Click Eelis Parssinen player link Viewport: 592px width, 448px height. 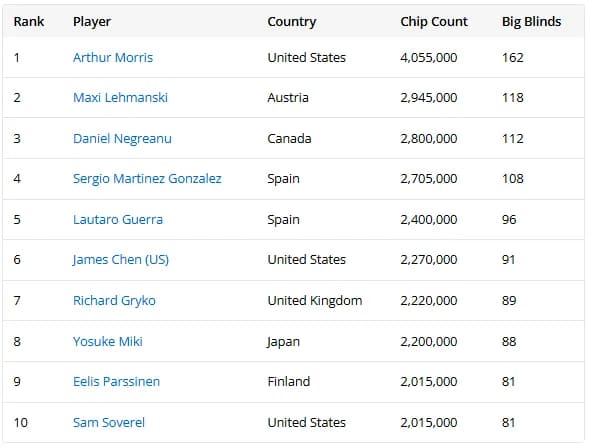(x=116, y=382)
